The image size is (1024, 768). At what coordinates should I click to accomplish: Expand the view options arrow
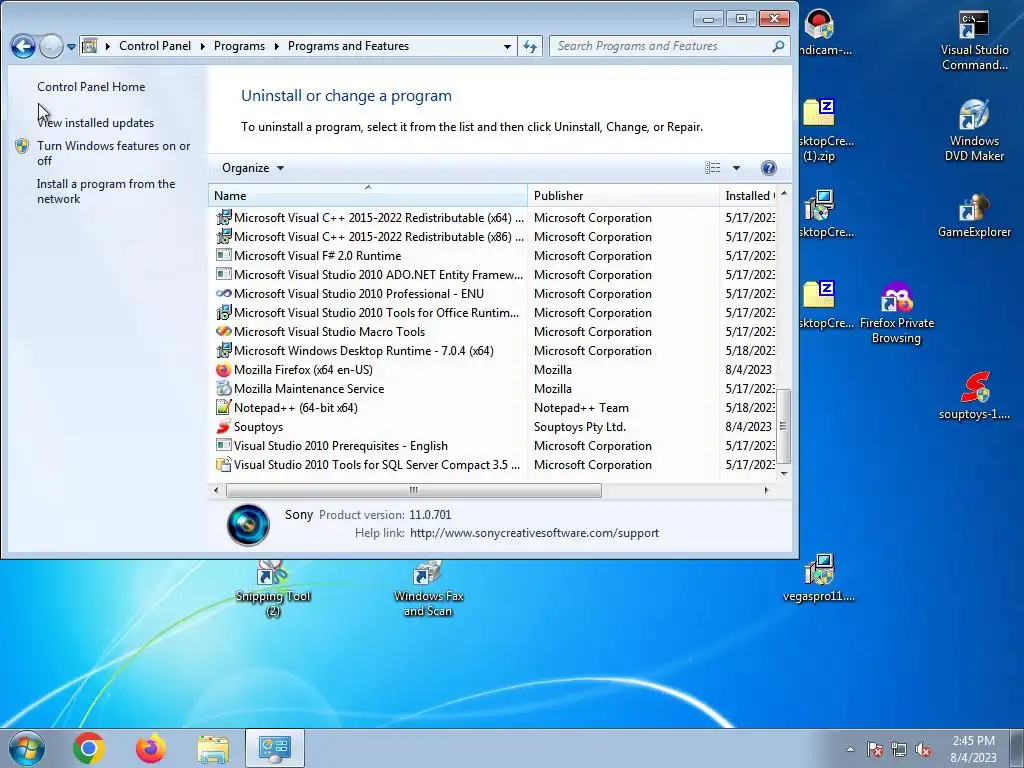(x=736, y=168)
